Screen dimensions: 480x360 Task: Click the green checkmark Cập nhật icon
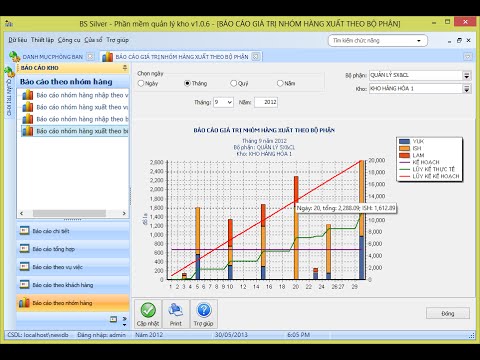[148, 310]
